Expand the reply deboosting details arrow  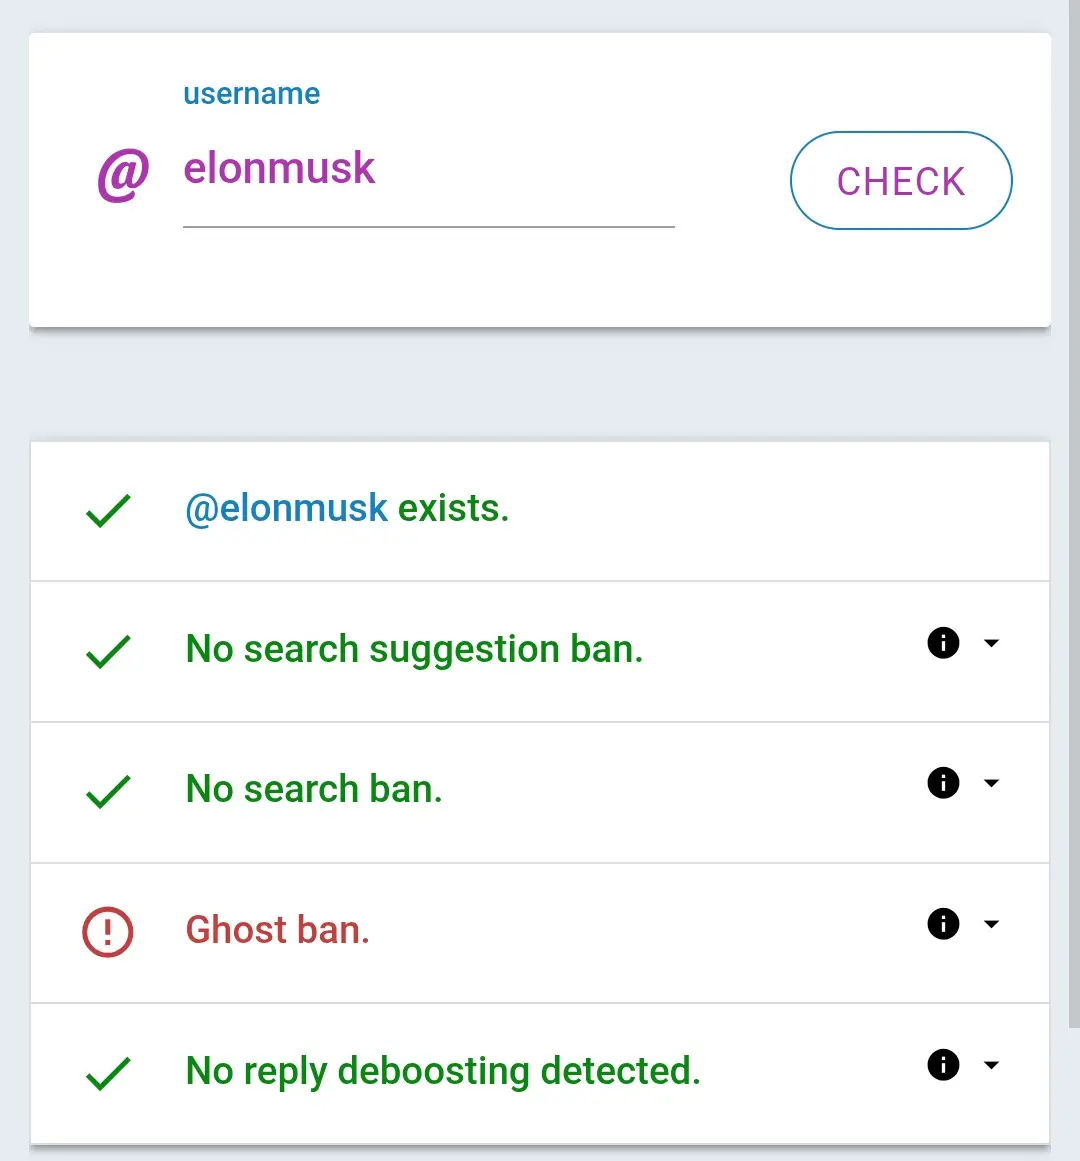coord(991,1065)
